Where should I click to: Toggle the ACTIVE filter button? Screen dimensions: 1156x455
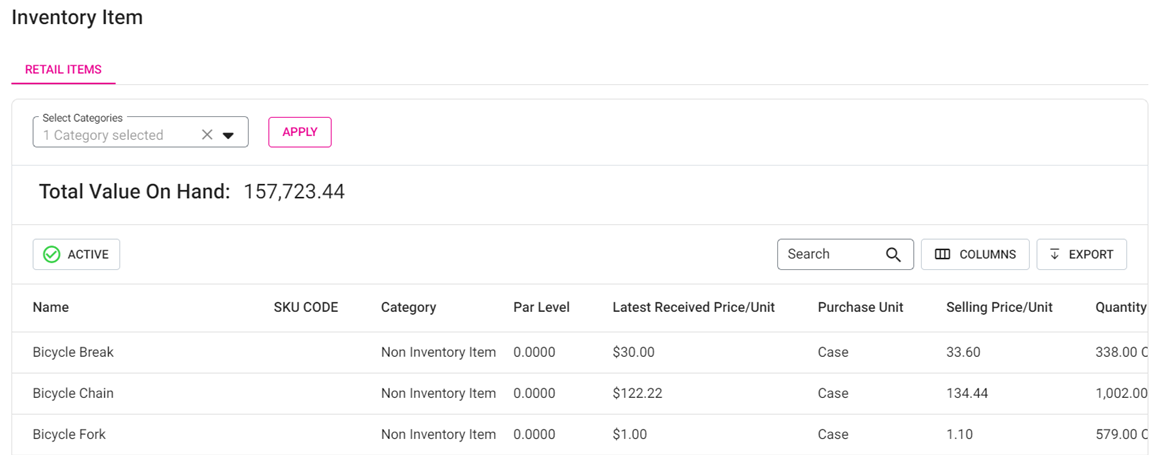(77, 255)
